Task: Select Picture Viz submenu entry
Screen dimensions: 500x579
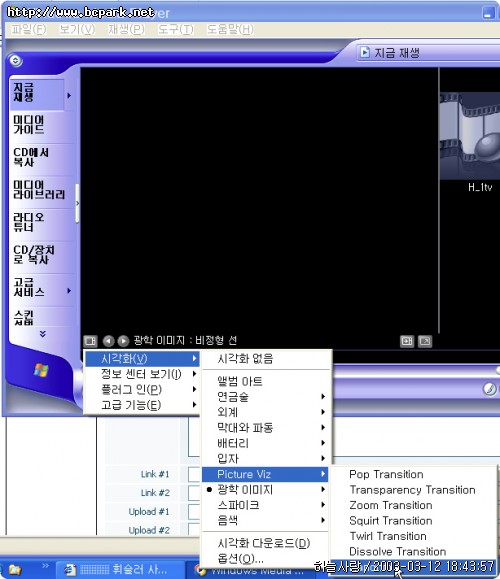Action: point(266,474)
